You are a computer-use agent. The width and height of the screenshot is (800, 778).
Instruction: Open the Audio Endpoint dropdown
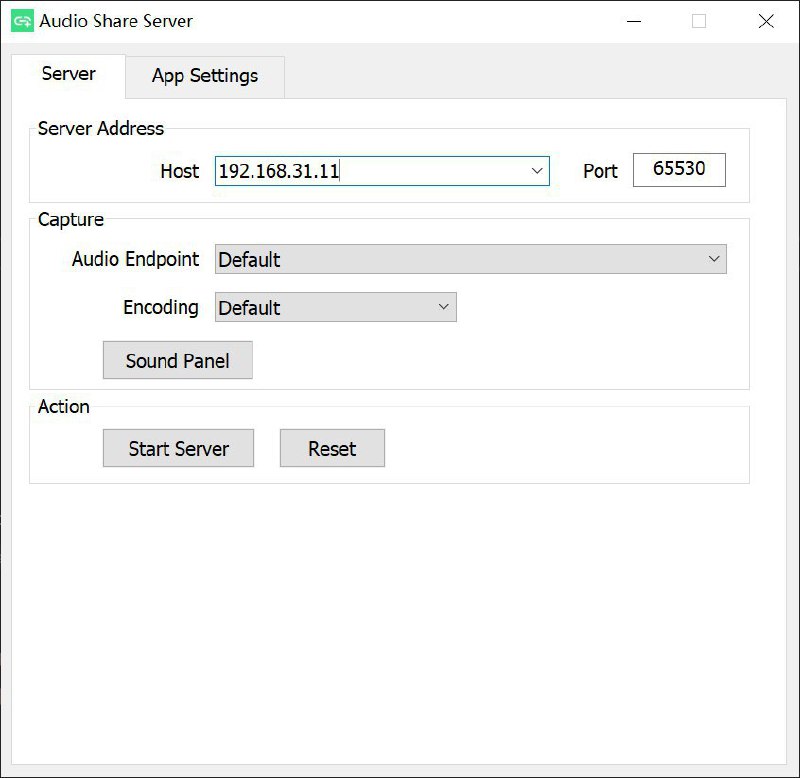tap(470, 259)
